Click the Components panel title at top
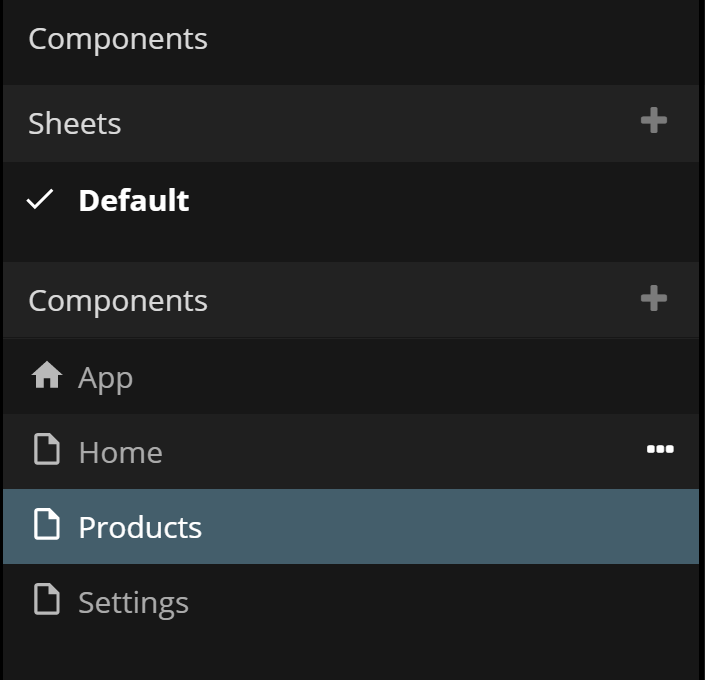The height and width of the screenshot is (680, 705). (x=118, y=39)
